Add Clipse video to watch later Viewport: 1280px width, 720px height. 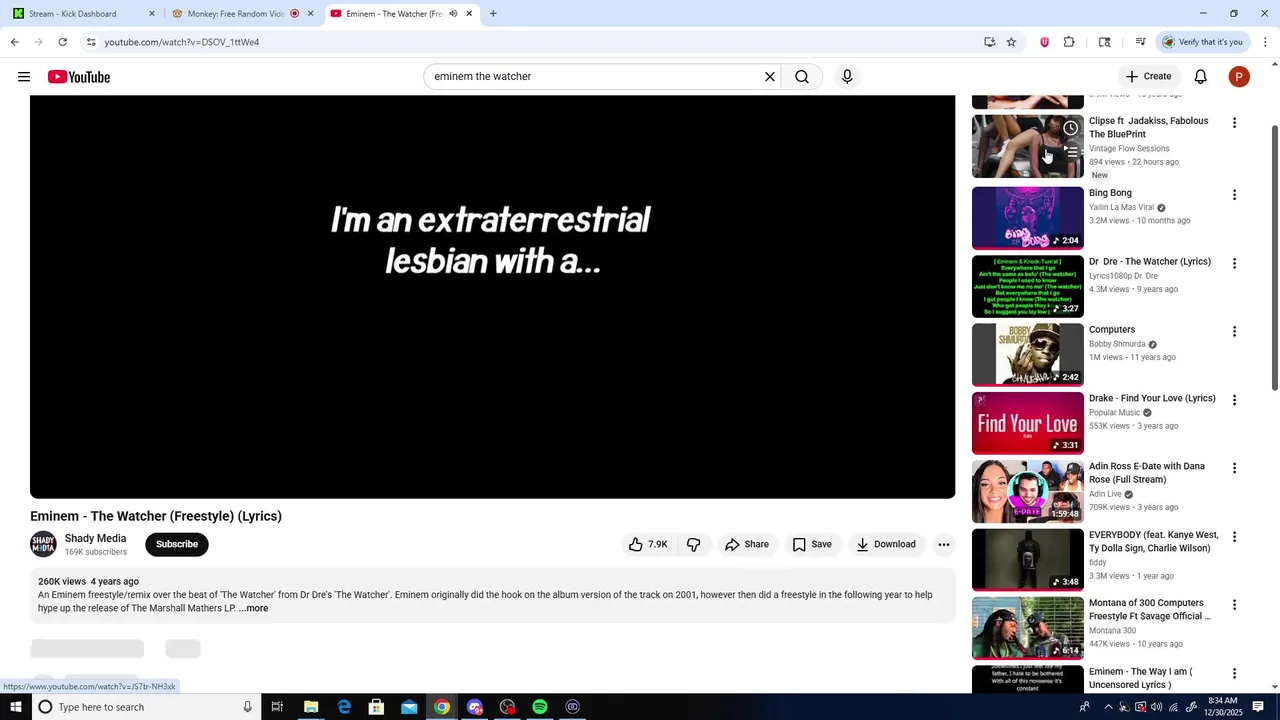[x=1070, y=128]
